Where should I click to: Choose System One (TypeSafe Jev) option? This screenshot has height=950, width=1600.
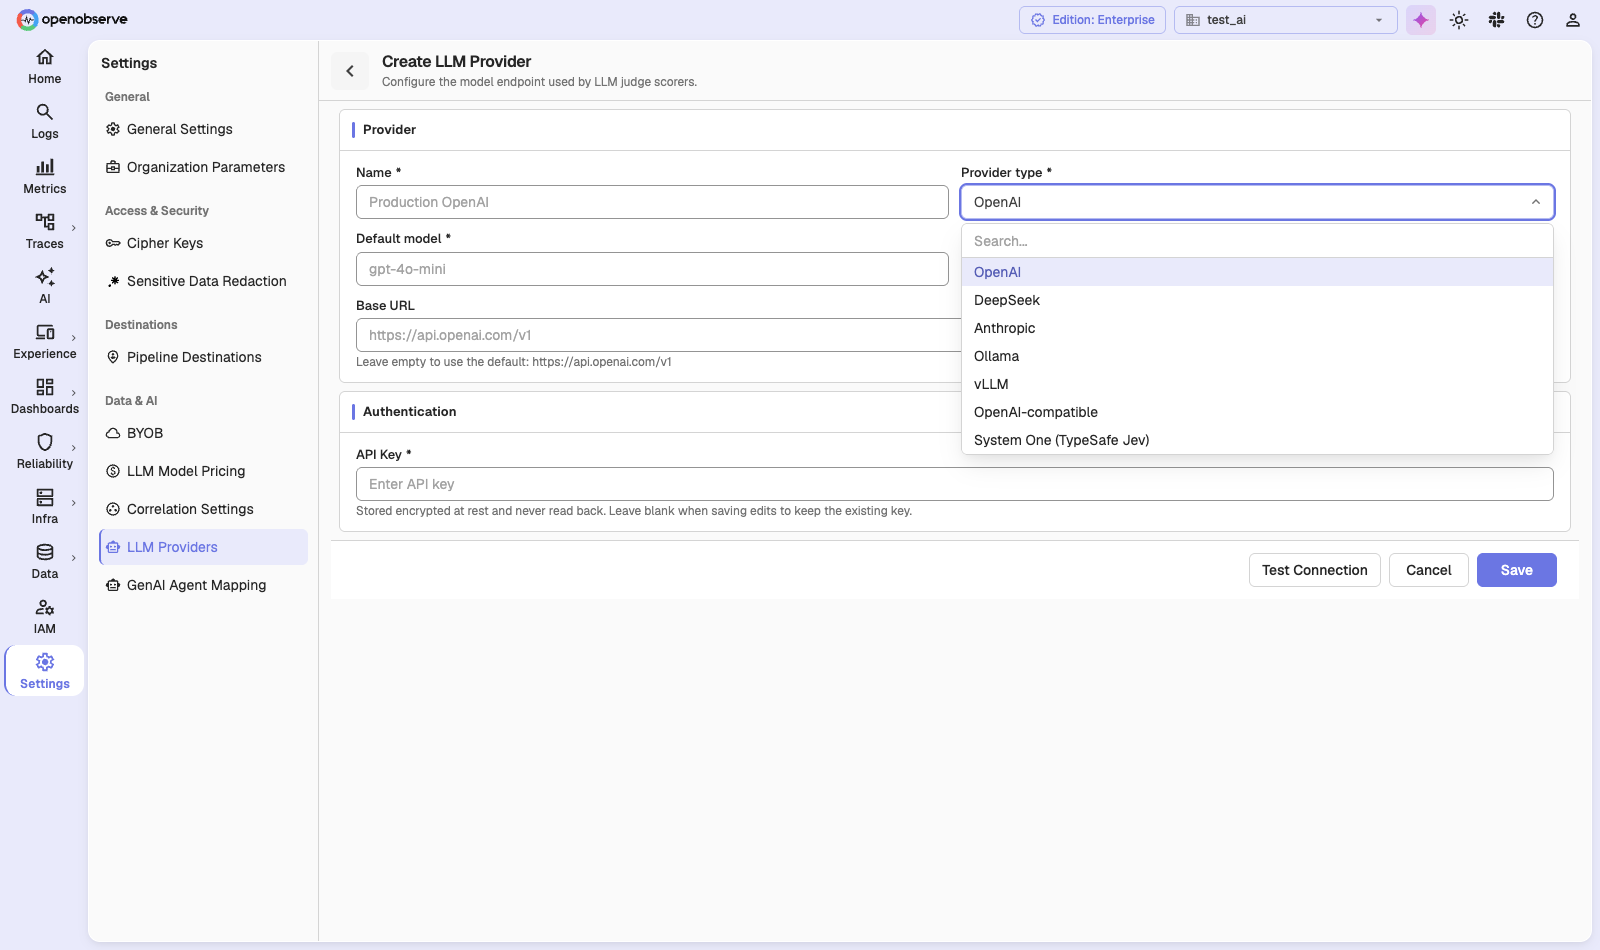tap(1257, 440)
